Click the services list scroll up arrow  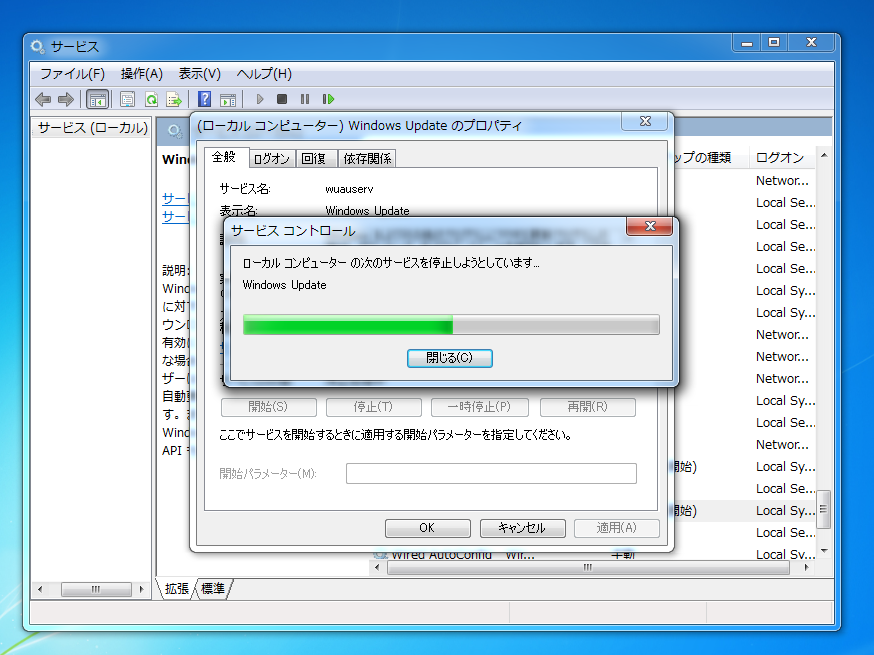coord(824,156)
